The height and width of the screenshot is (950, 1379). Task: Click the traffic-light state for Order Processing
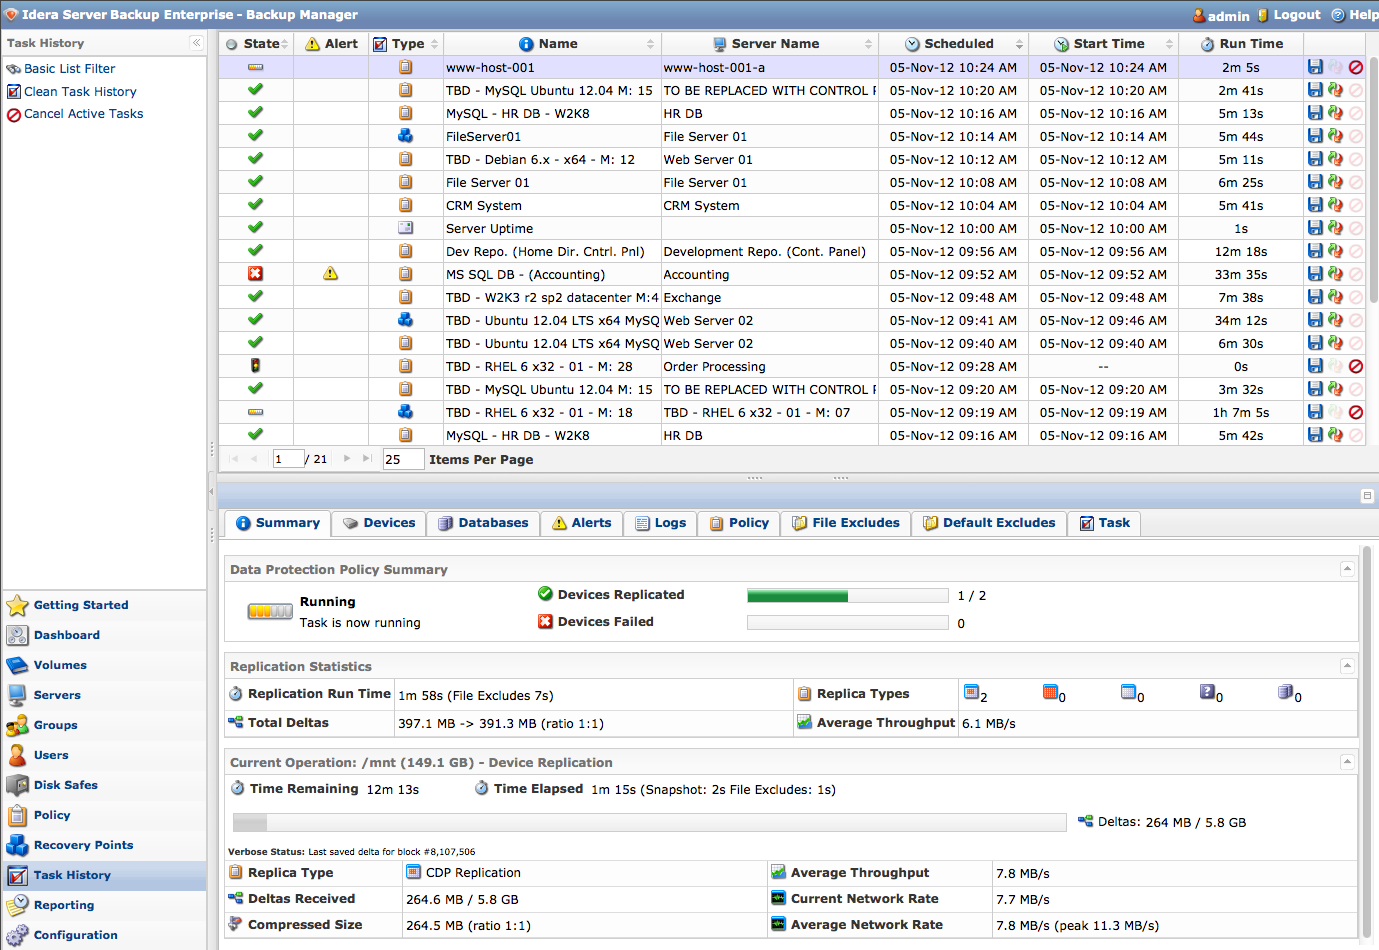(x=255, y=366)
